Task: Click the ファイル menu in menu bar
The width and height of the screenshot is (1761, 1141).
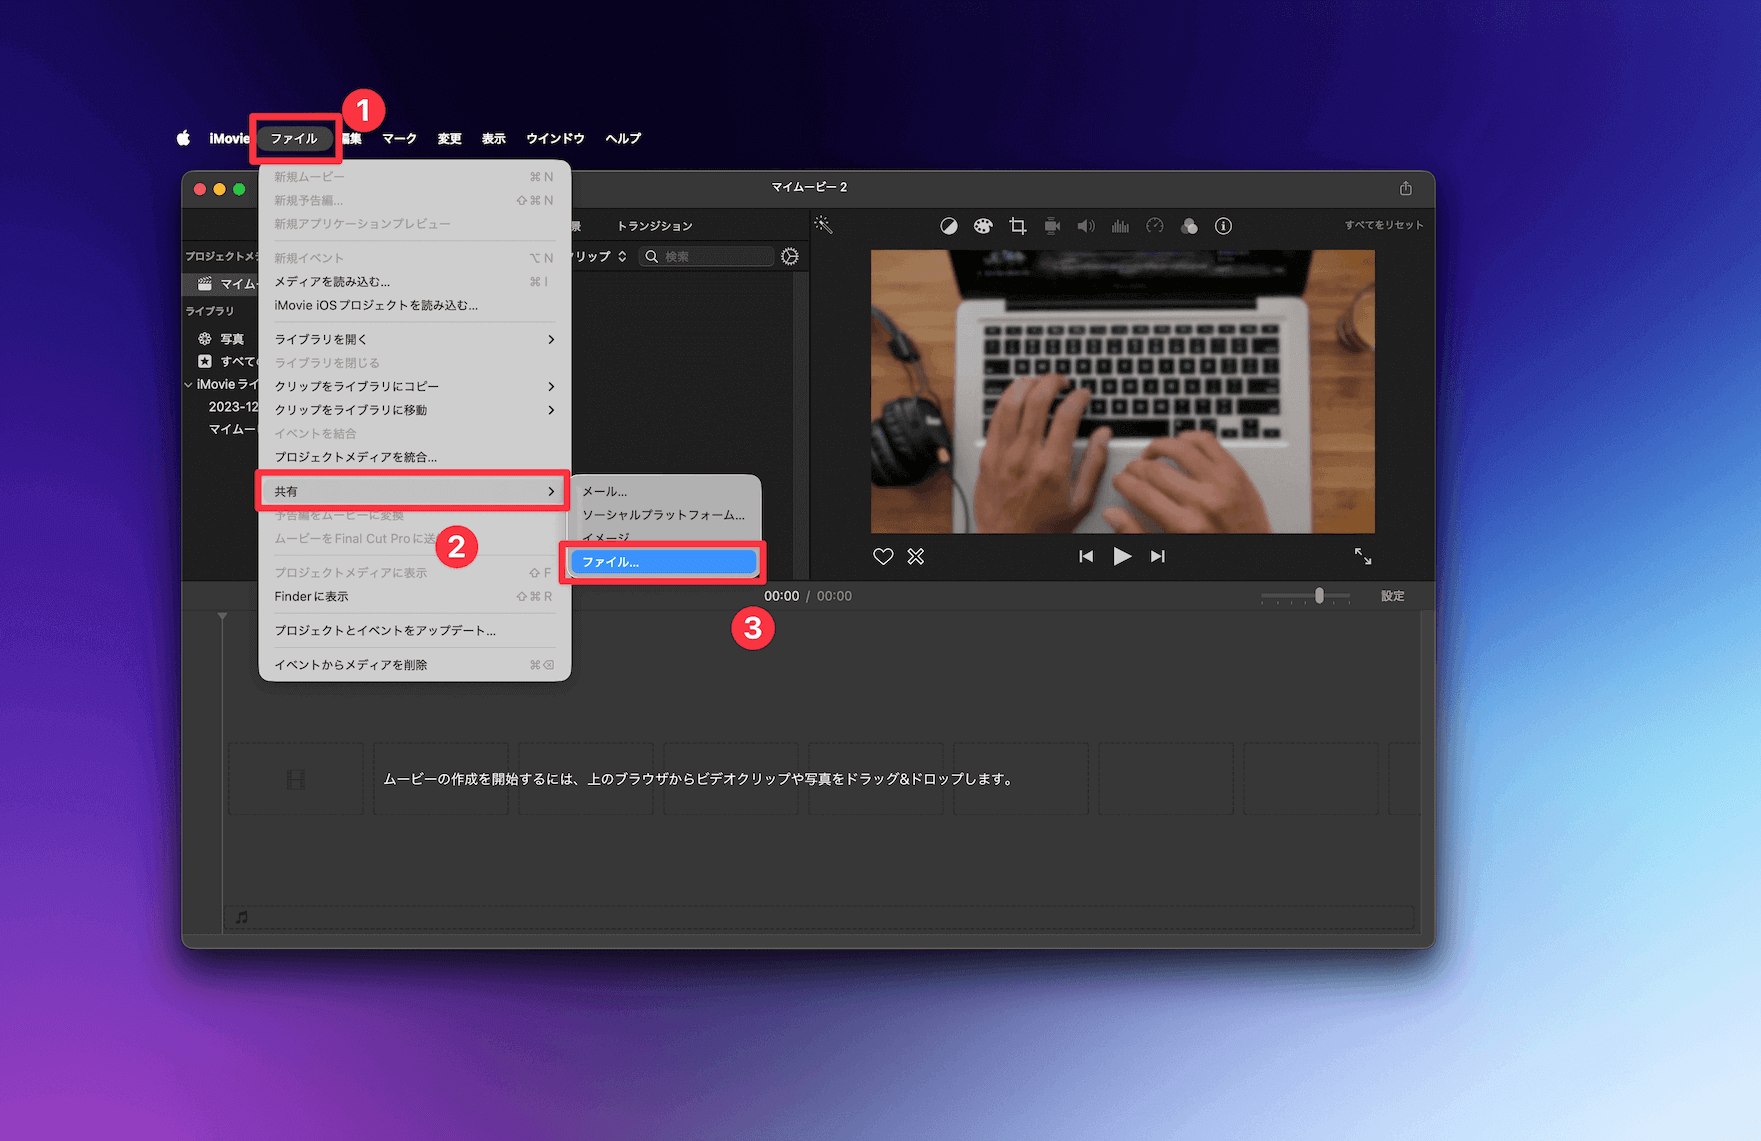Action: 294,138
